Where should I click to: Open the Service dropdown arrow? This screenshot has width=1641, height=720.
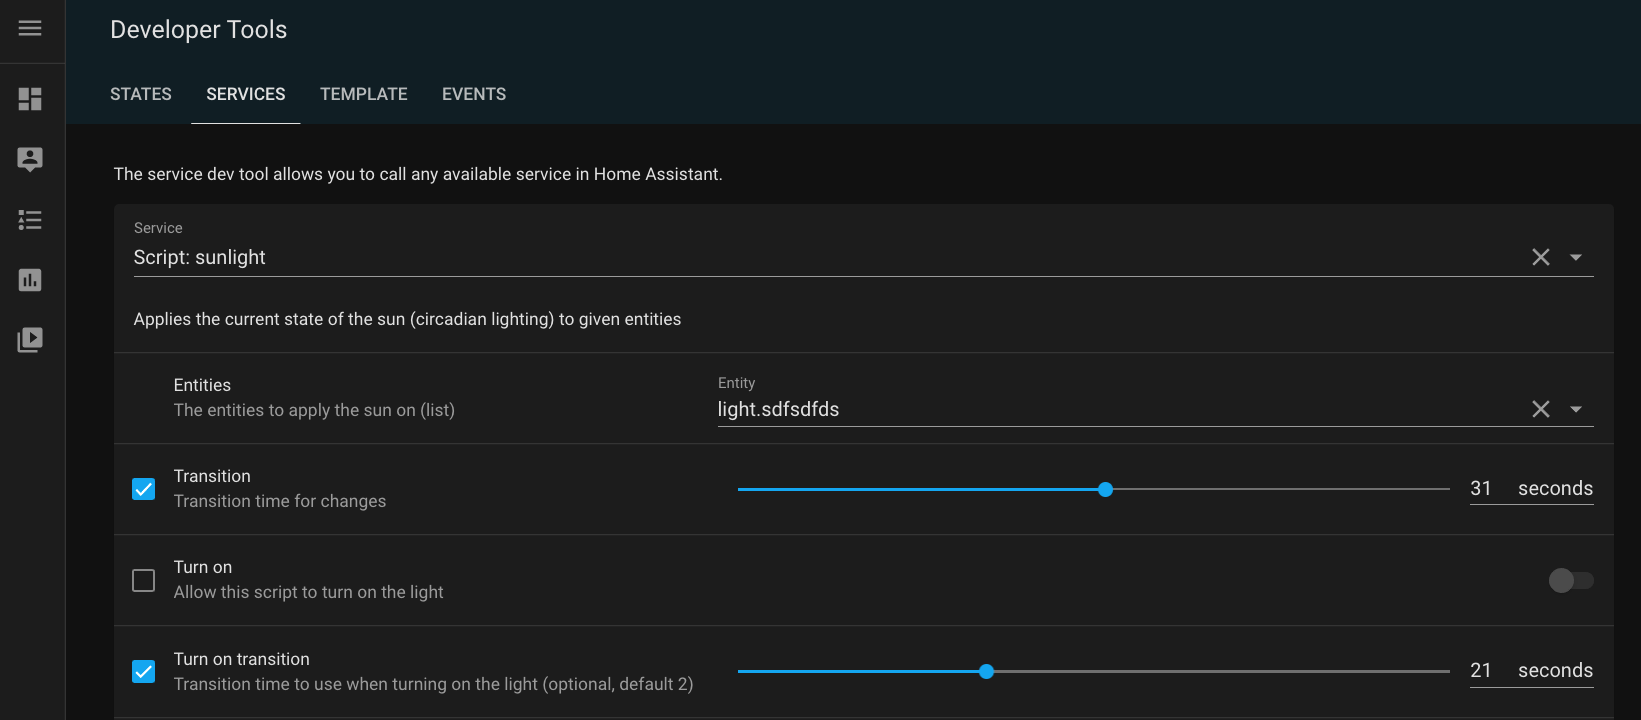pos(1578,257)
